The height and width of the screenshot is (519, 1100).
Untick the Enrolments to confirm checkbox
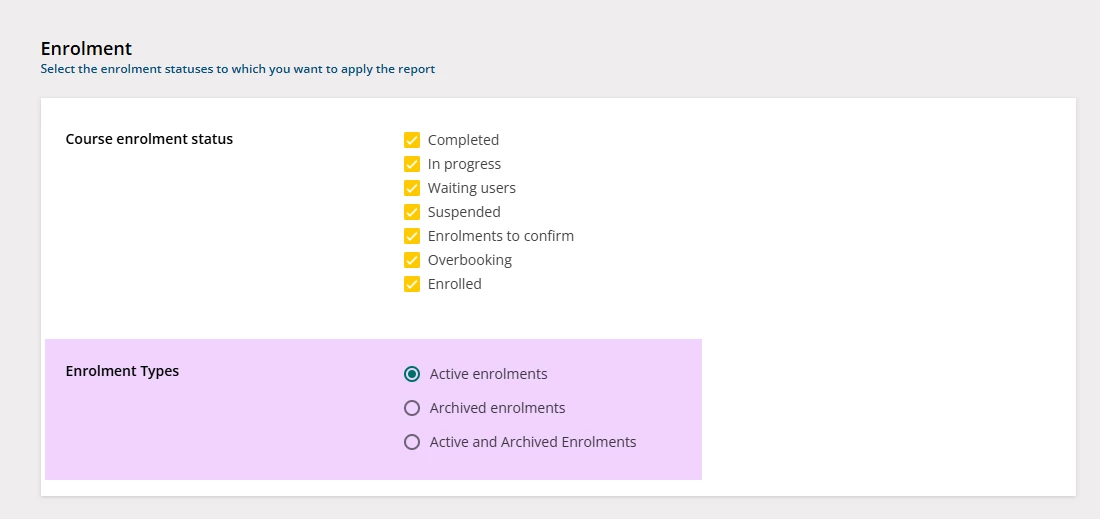(x=412, y=236)
